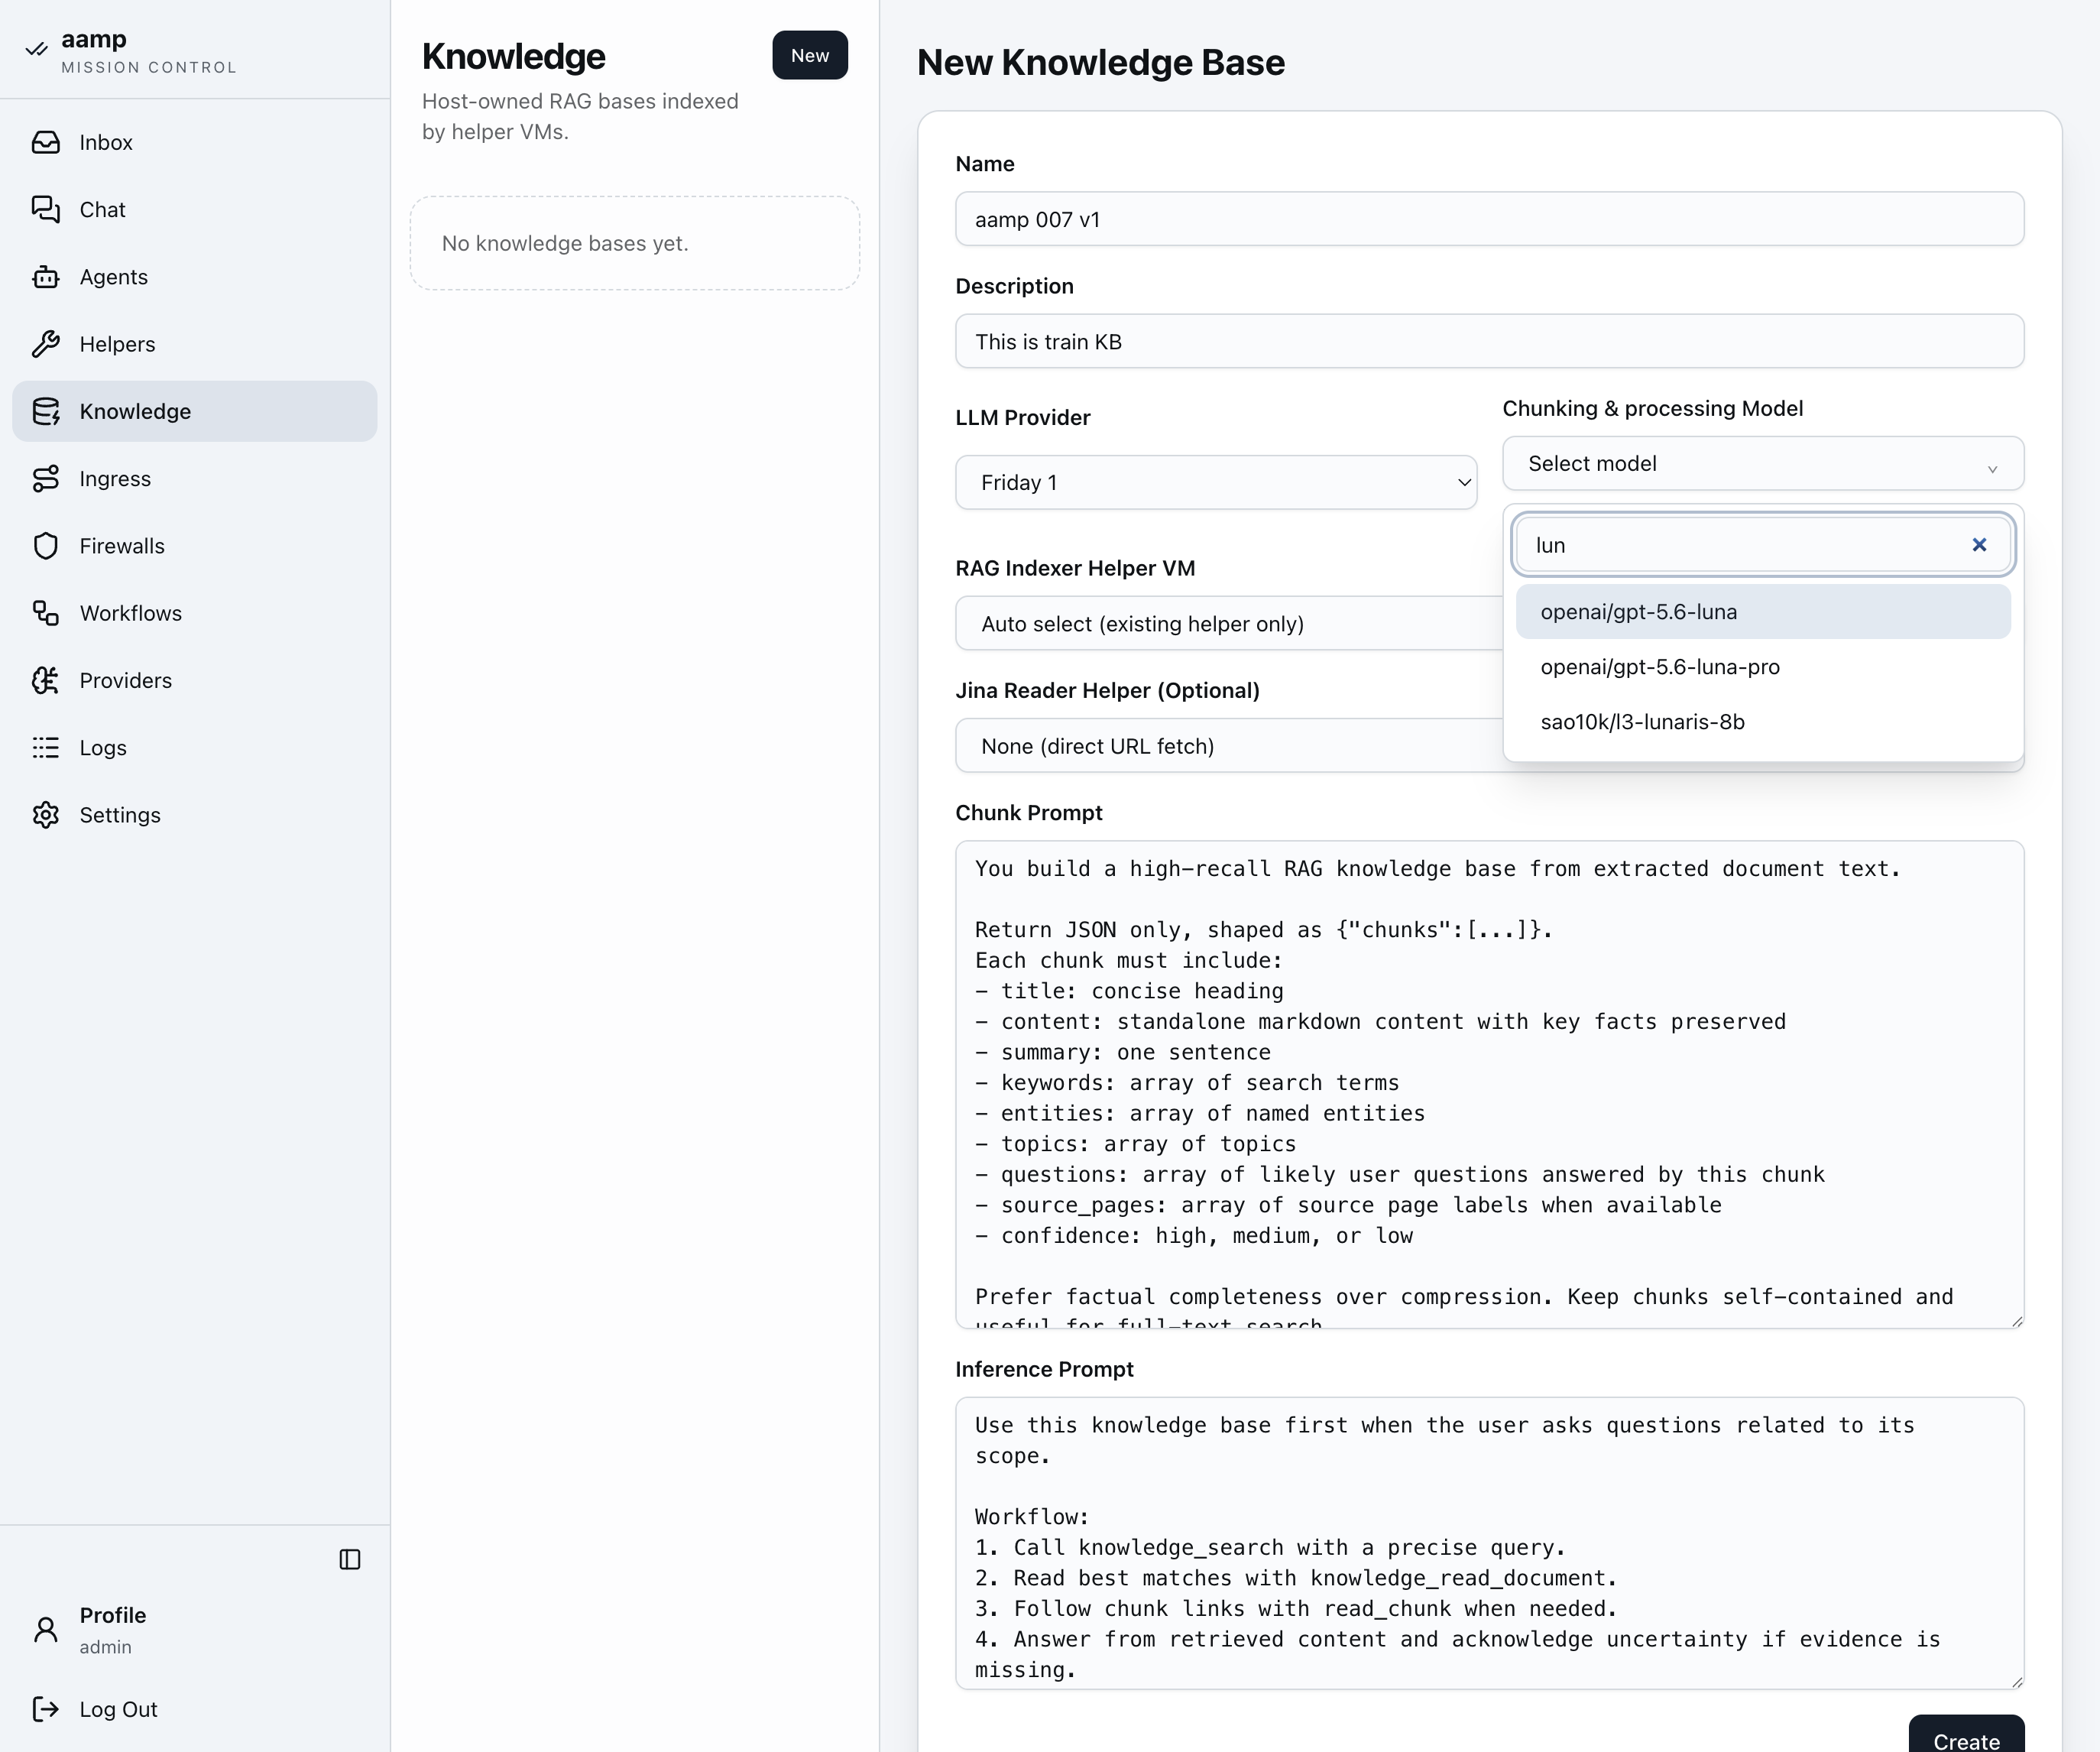Click the Workflows nodes icon
This screenshot has width=2100, height=1752.
point(46,613)
